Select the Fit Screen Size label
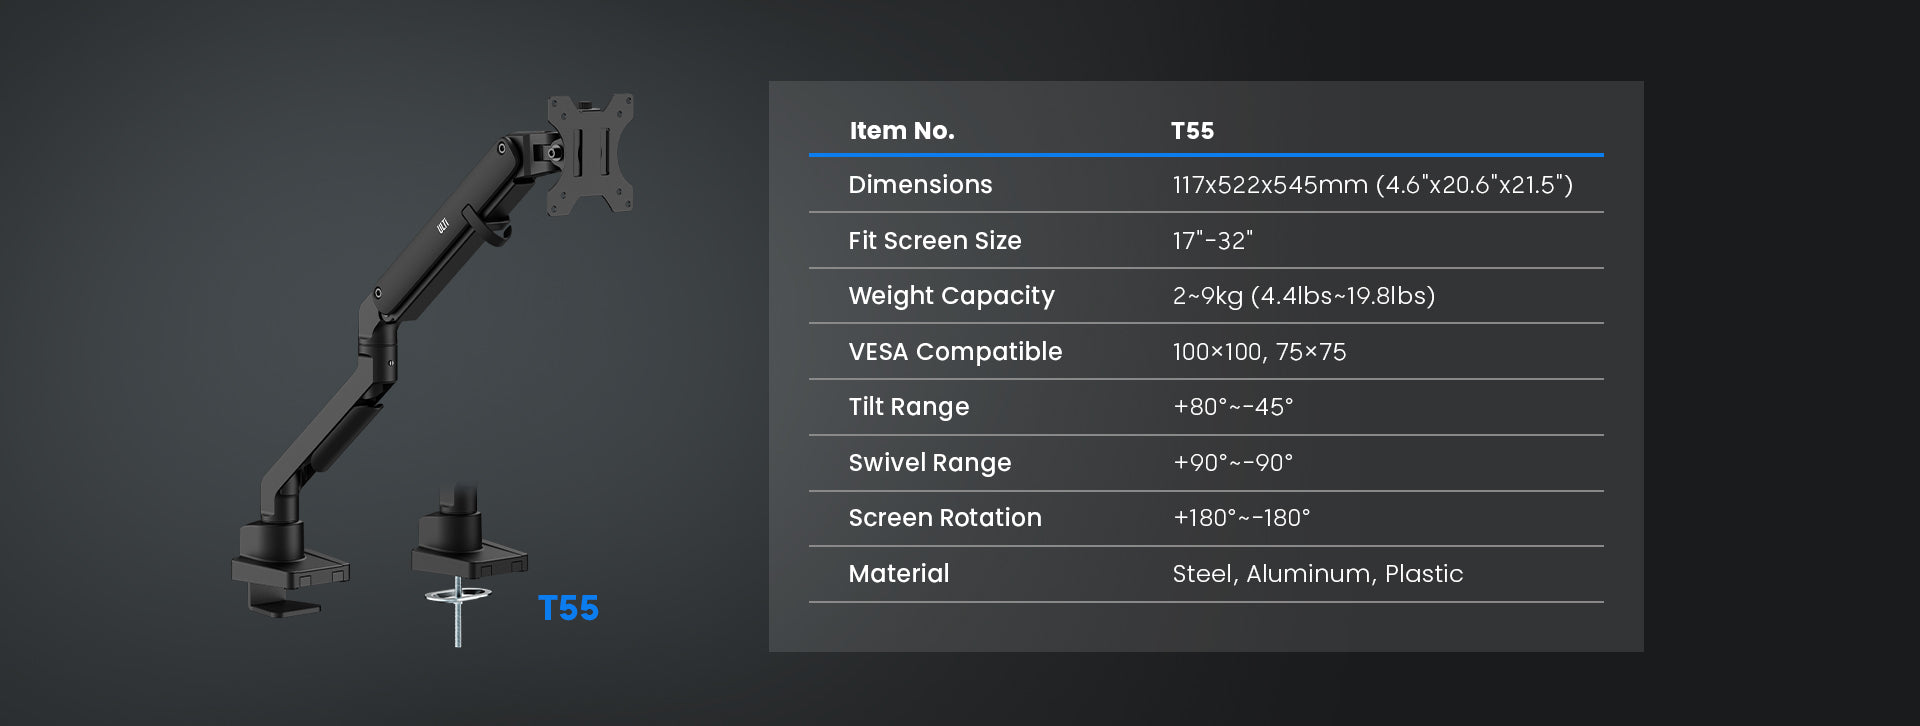 coord(934,241)
